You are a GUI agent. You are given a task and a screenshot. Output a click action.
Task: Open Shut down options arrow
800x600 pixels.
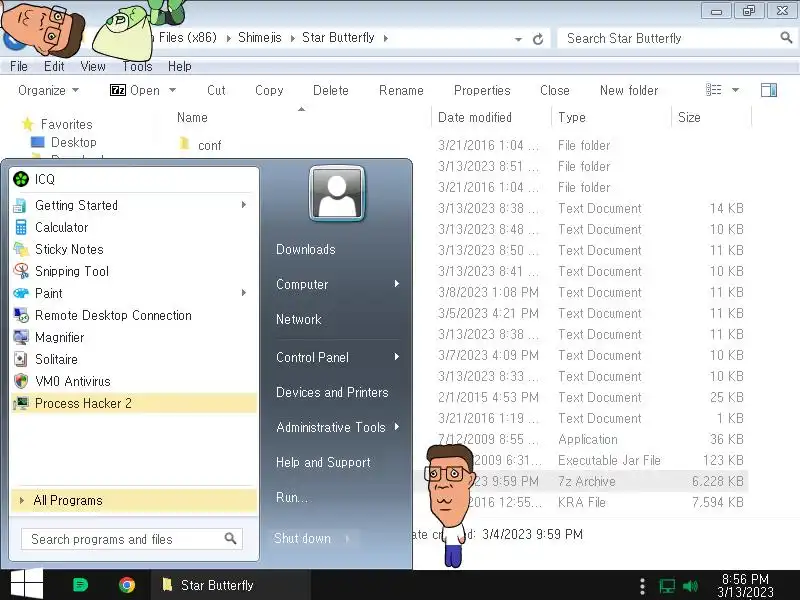click(x=347, y=538)
